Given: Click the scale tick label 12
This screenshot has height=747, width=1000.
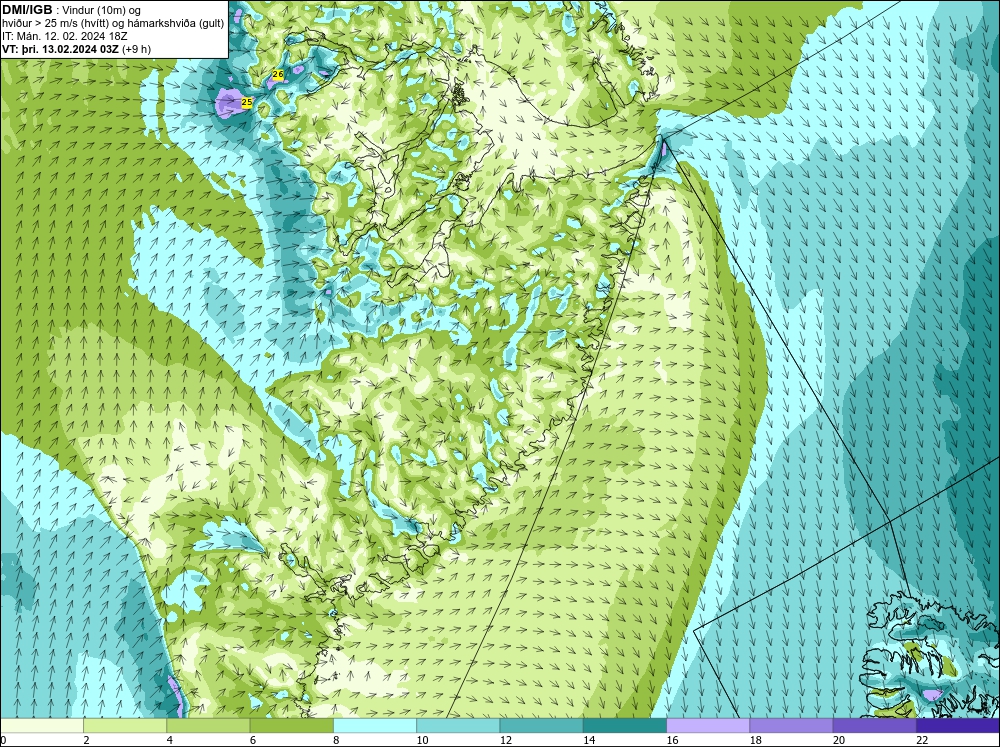Looking at the screenshot, I should (506, 740).
